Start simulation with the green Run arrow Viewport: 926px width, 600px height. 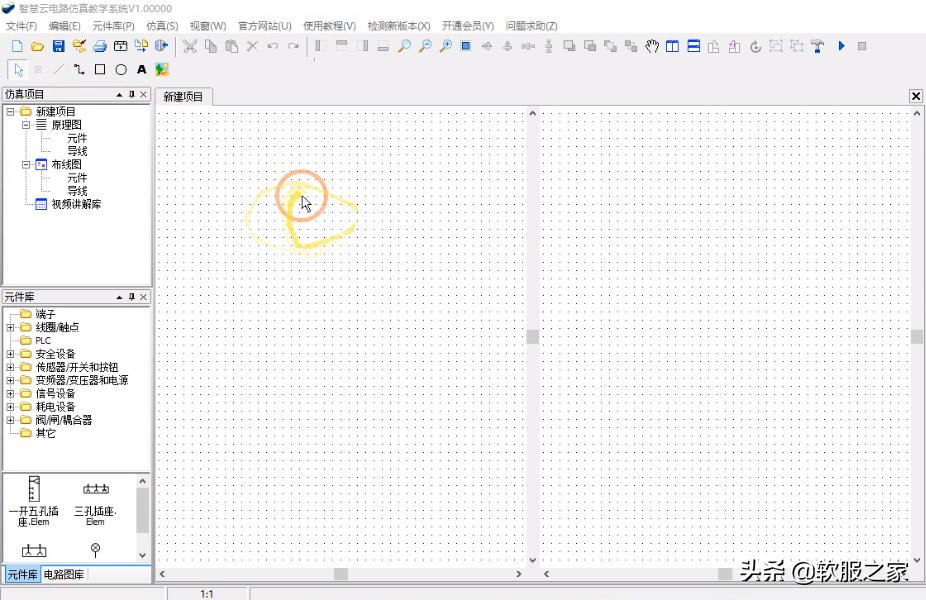click(841, 46)
